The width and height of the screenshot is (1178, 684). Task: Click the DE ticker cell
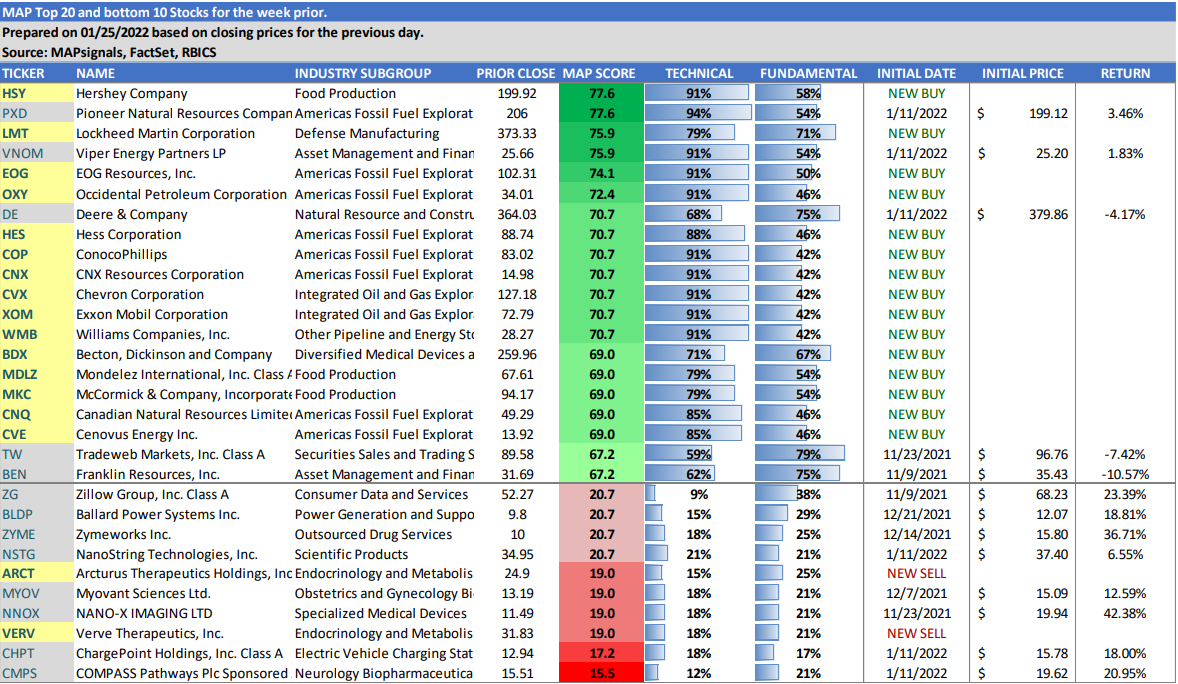click(37, 214)
